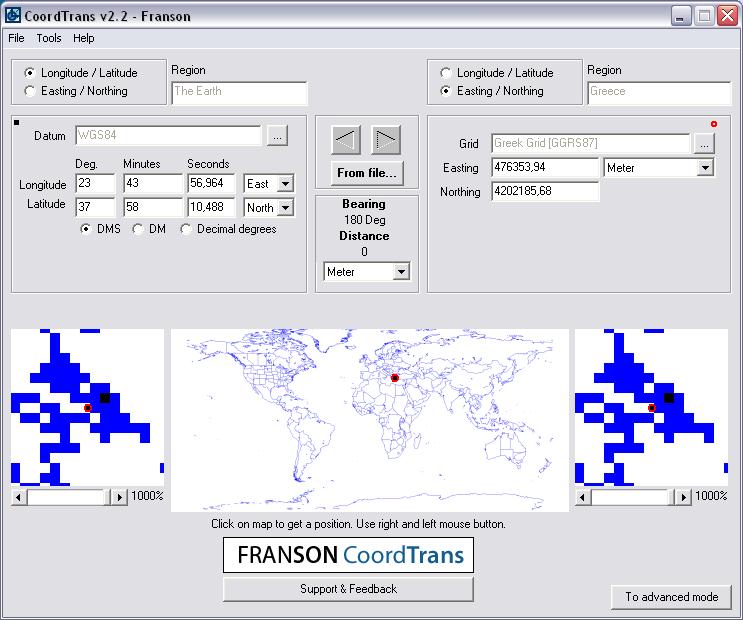The image size is (743, 620).
Task: Open the Help menu
Action: 83,38
